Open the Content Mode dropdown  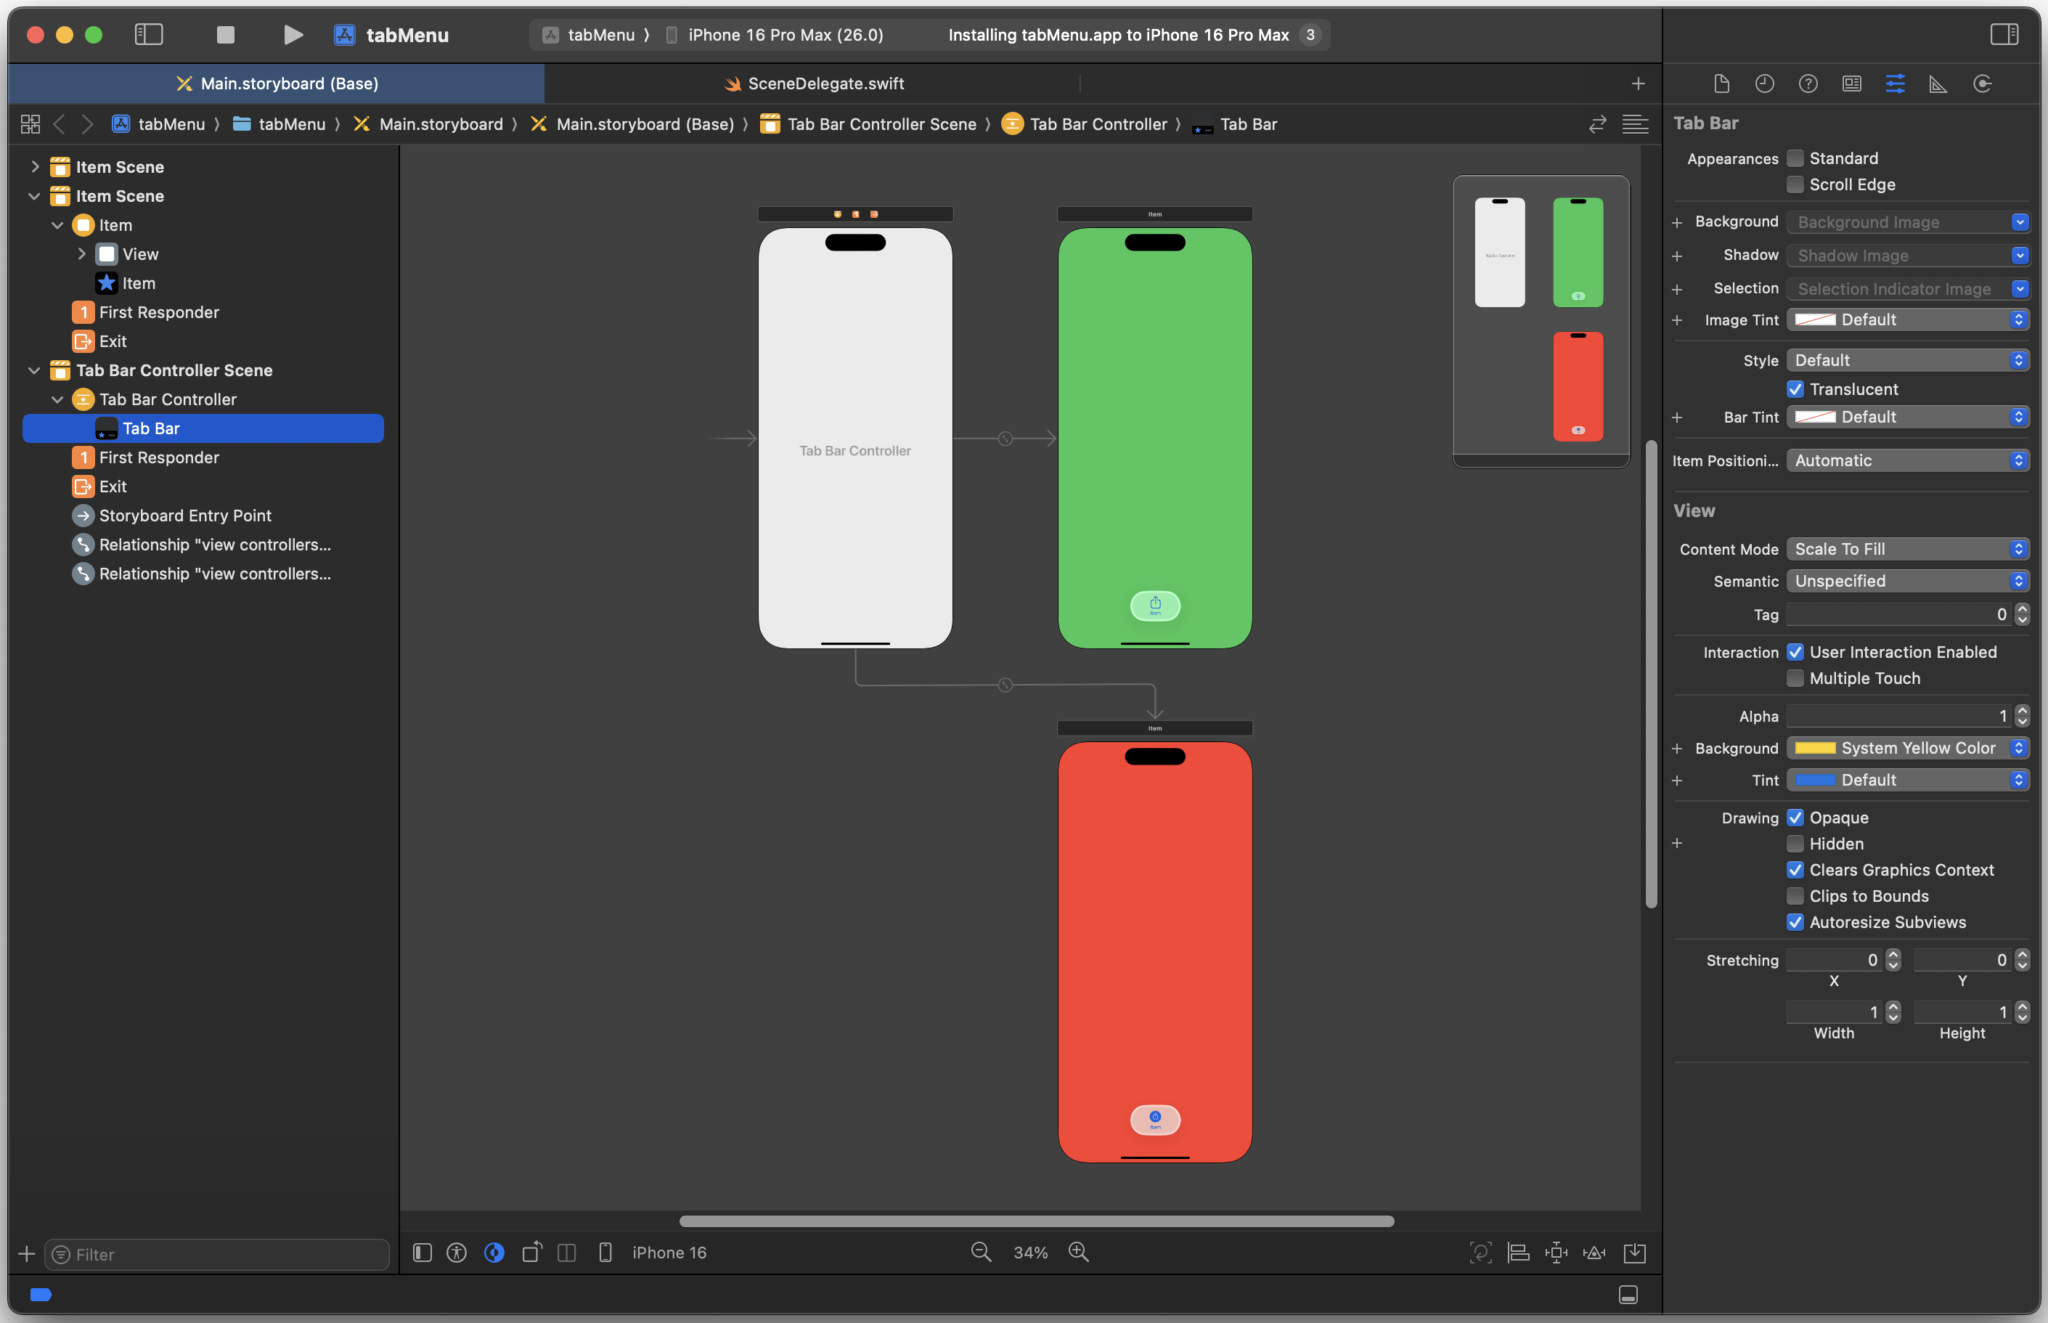click(x=1906, y=548)
